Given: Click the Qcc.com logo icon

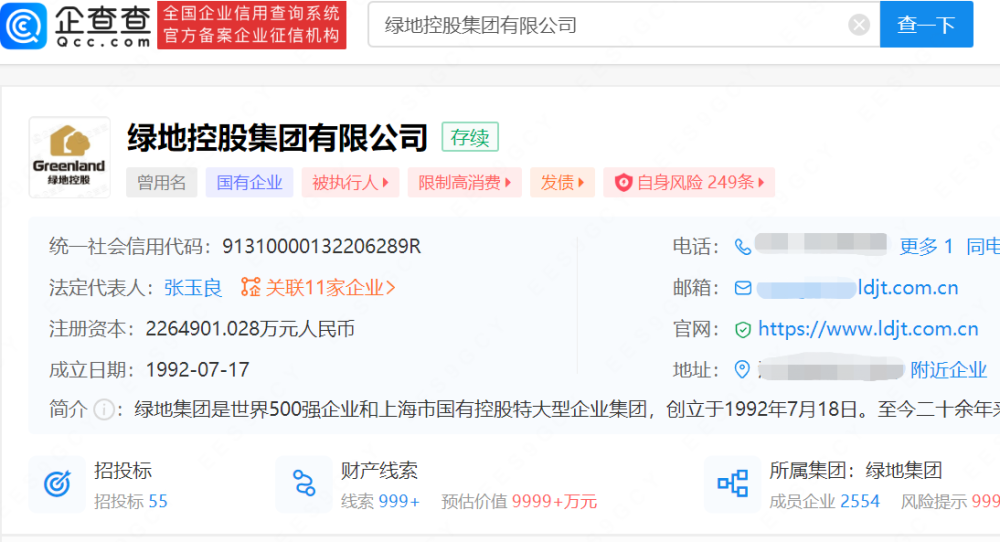Looking at the screenshot, I should click(24, 26).
